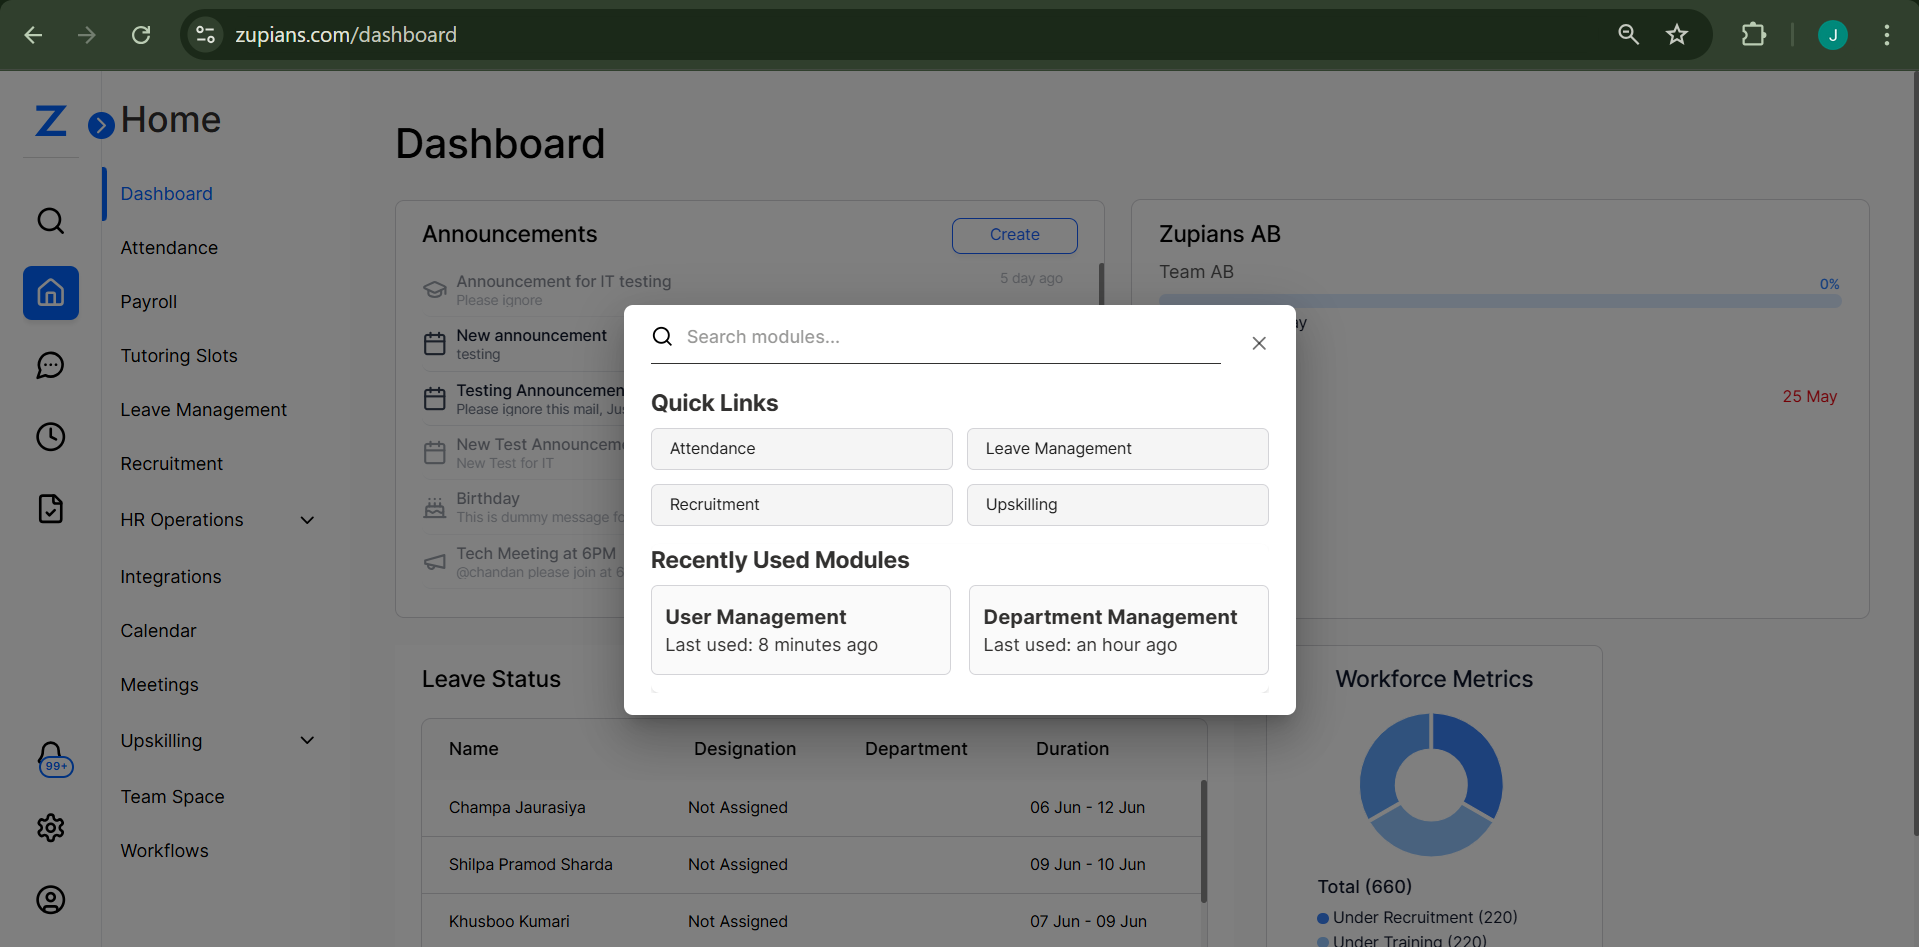Go to Payroll in the navigation menu

click(x=149, y=302)
